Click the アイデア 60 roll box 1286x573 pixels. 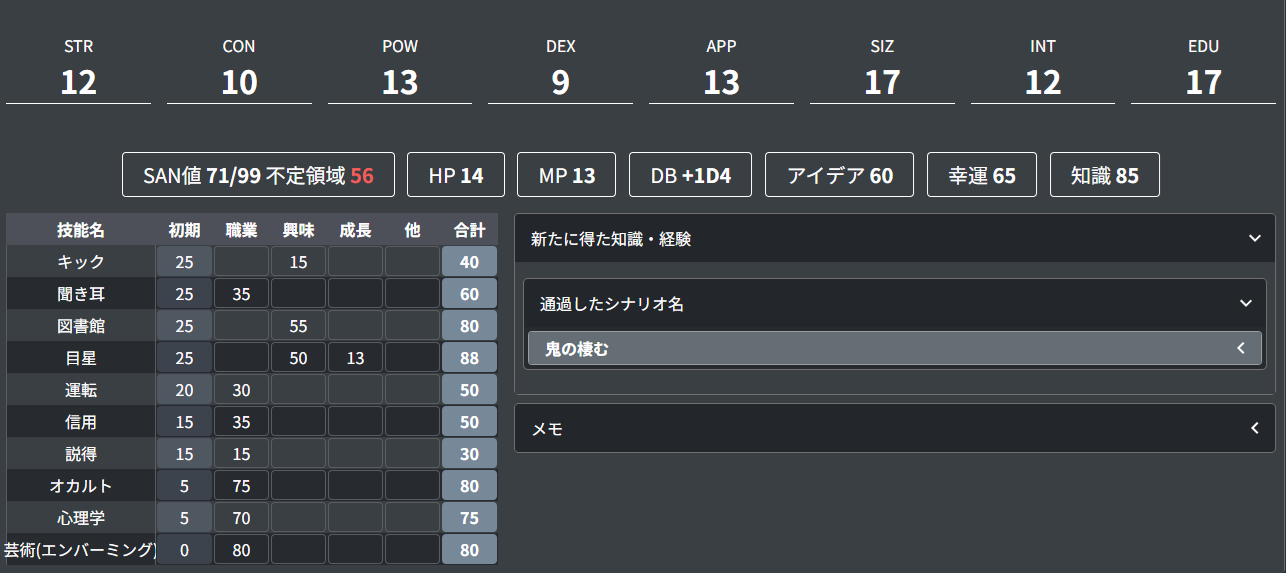840,176
